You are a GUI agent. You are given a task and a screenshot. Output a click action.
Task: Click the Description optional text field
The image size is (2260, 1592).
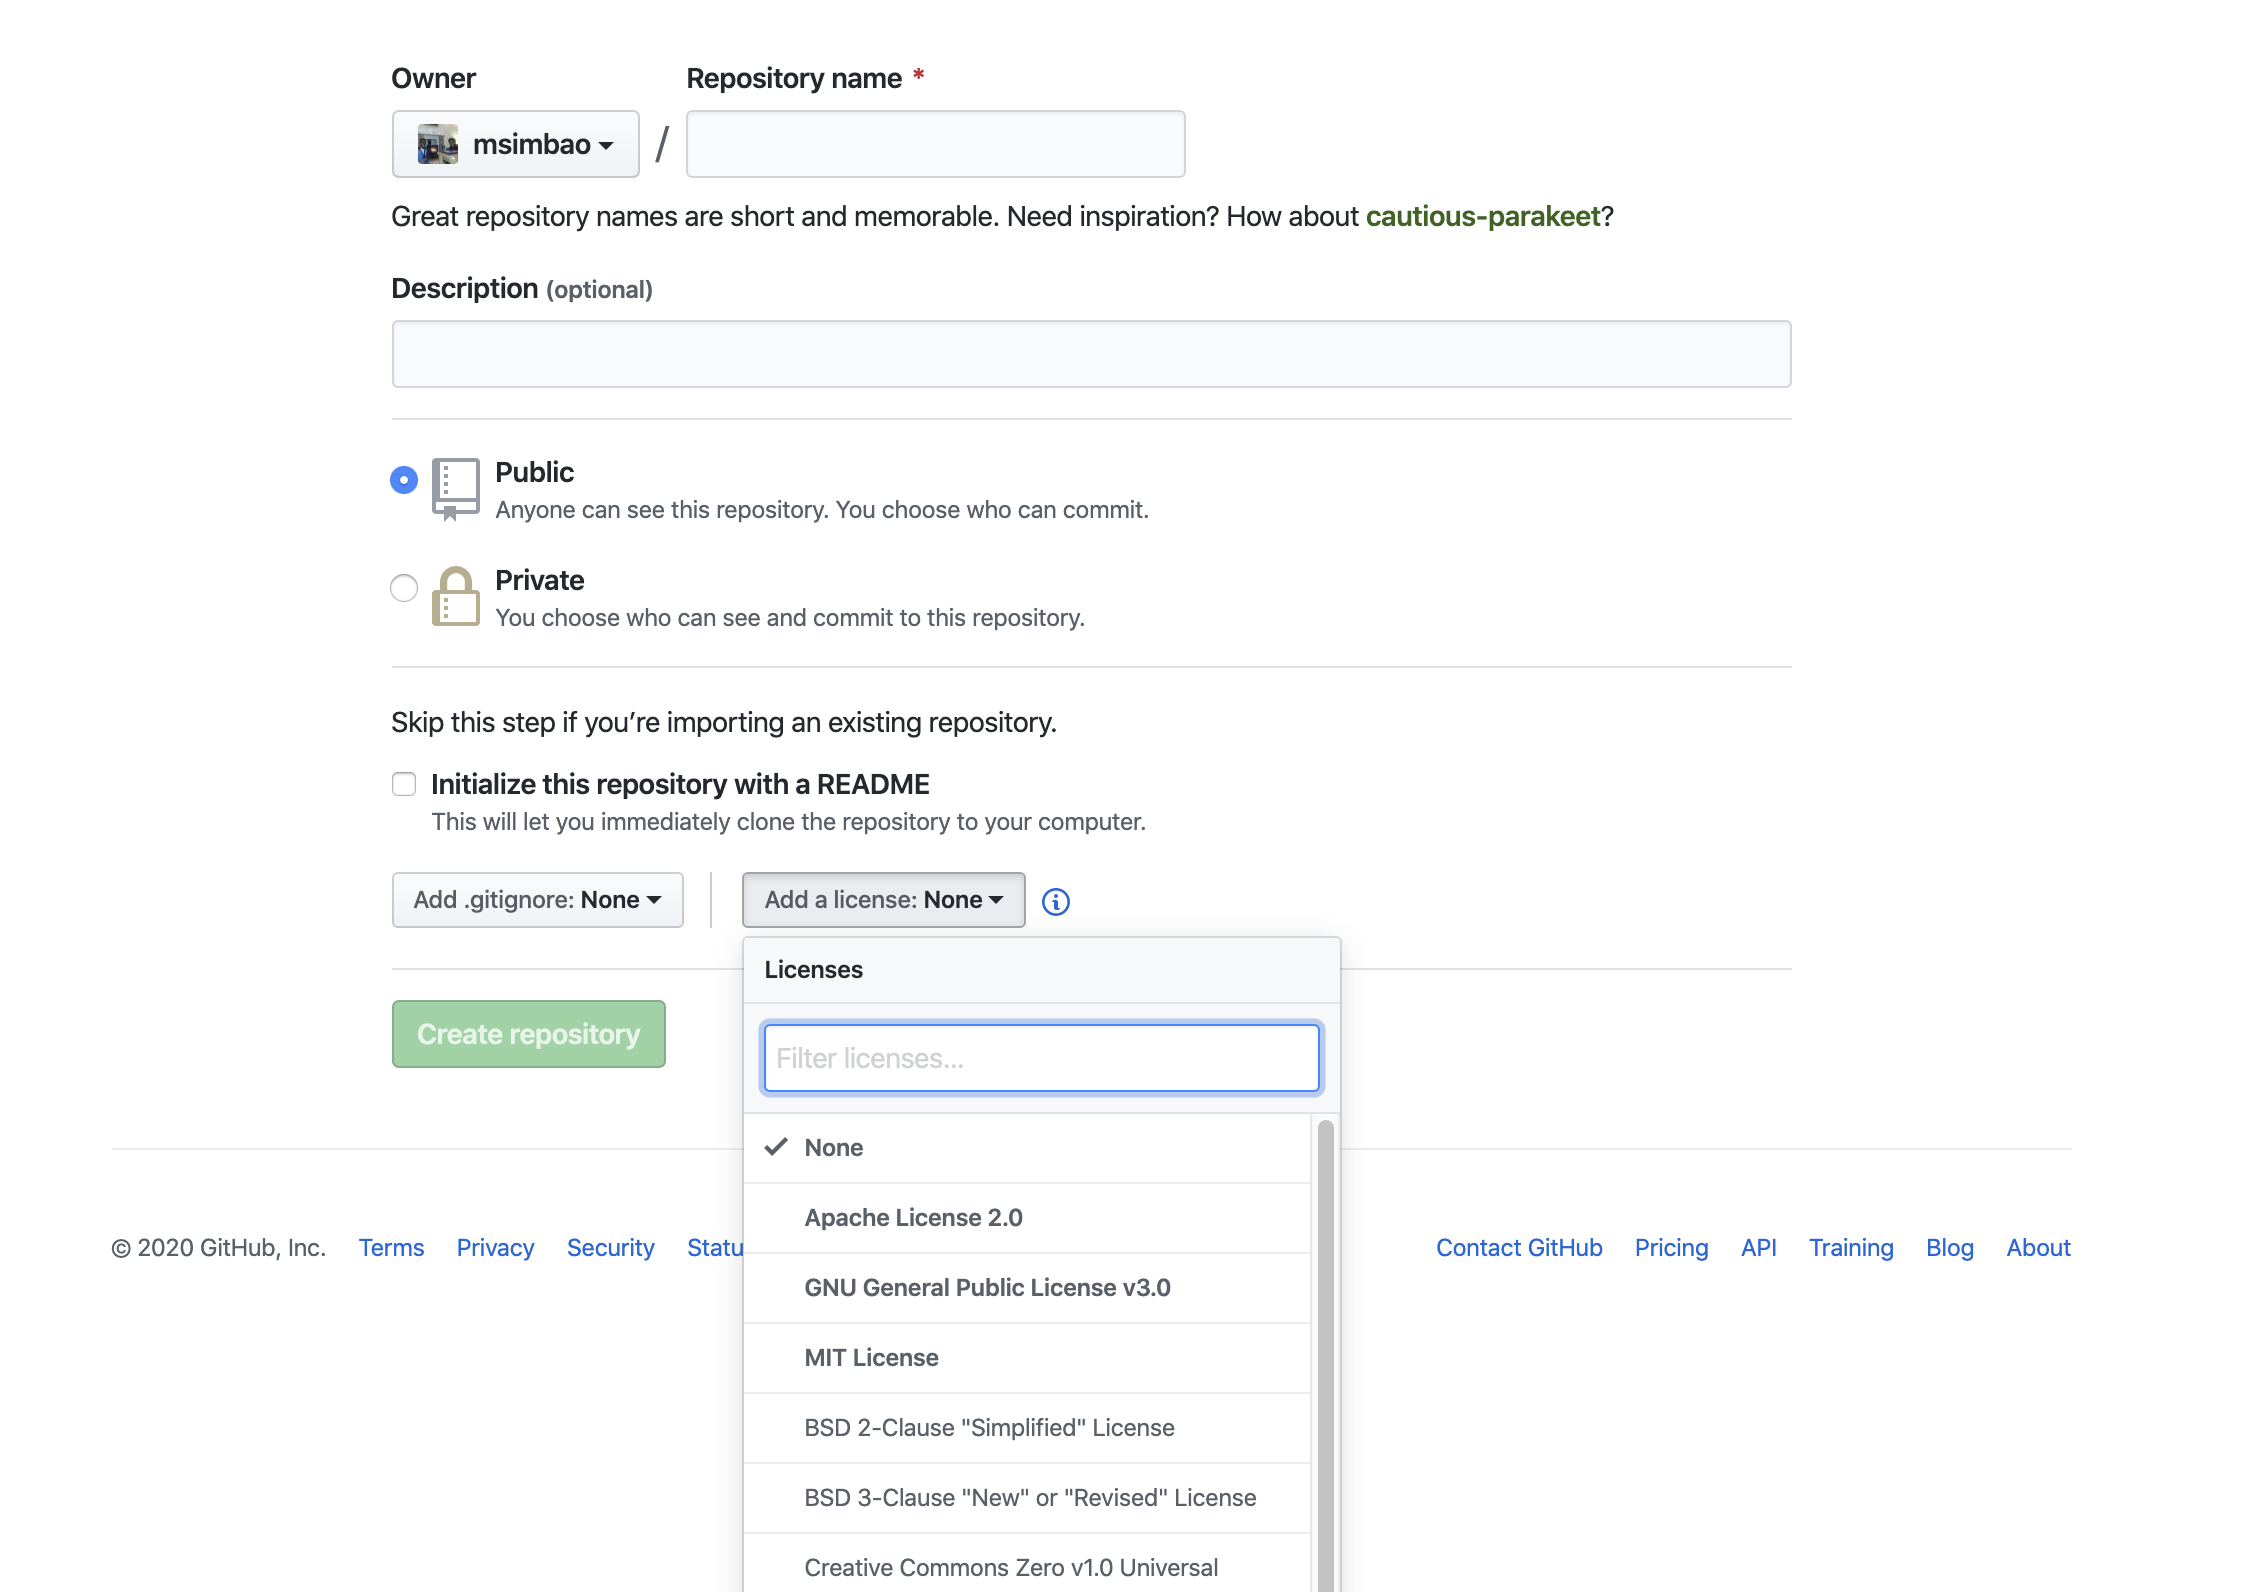click(x=1090, y=353)
